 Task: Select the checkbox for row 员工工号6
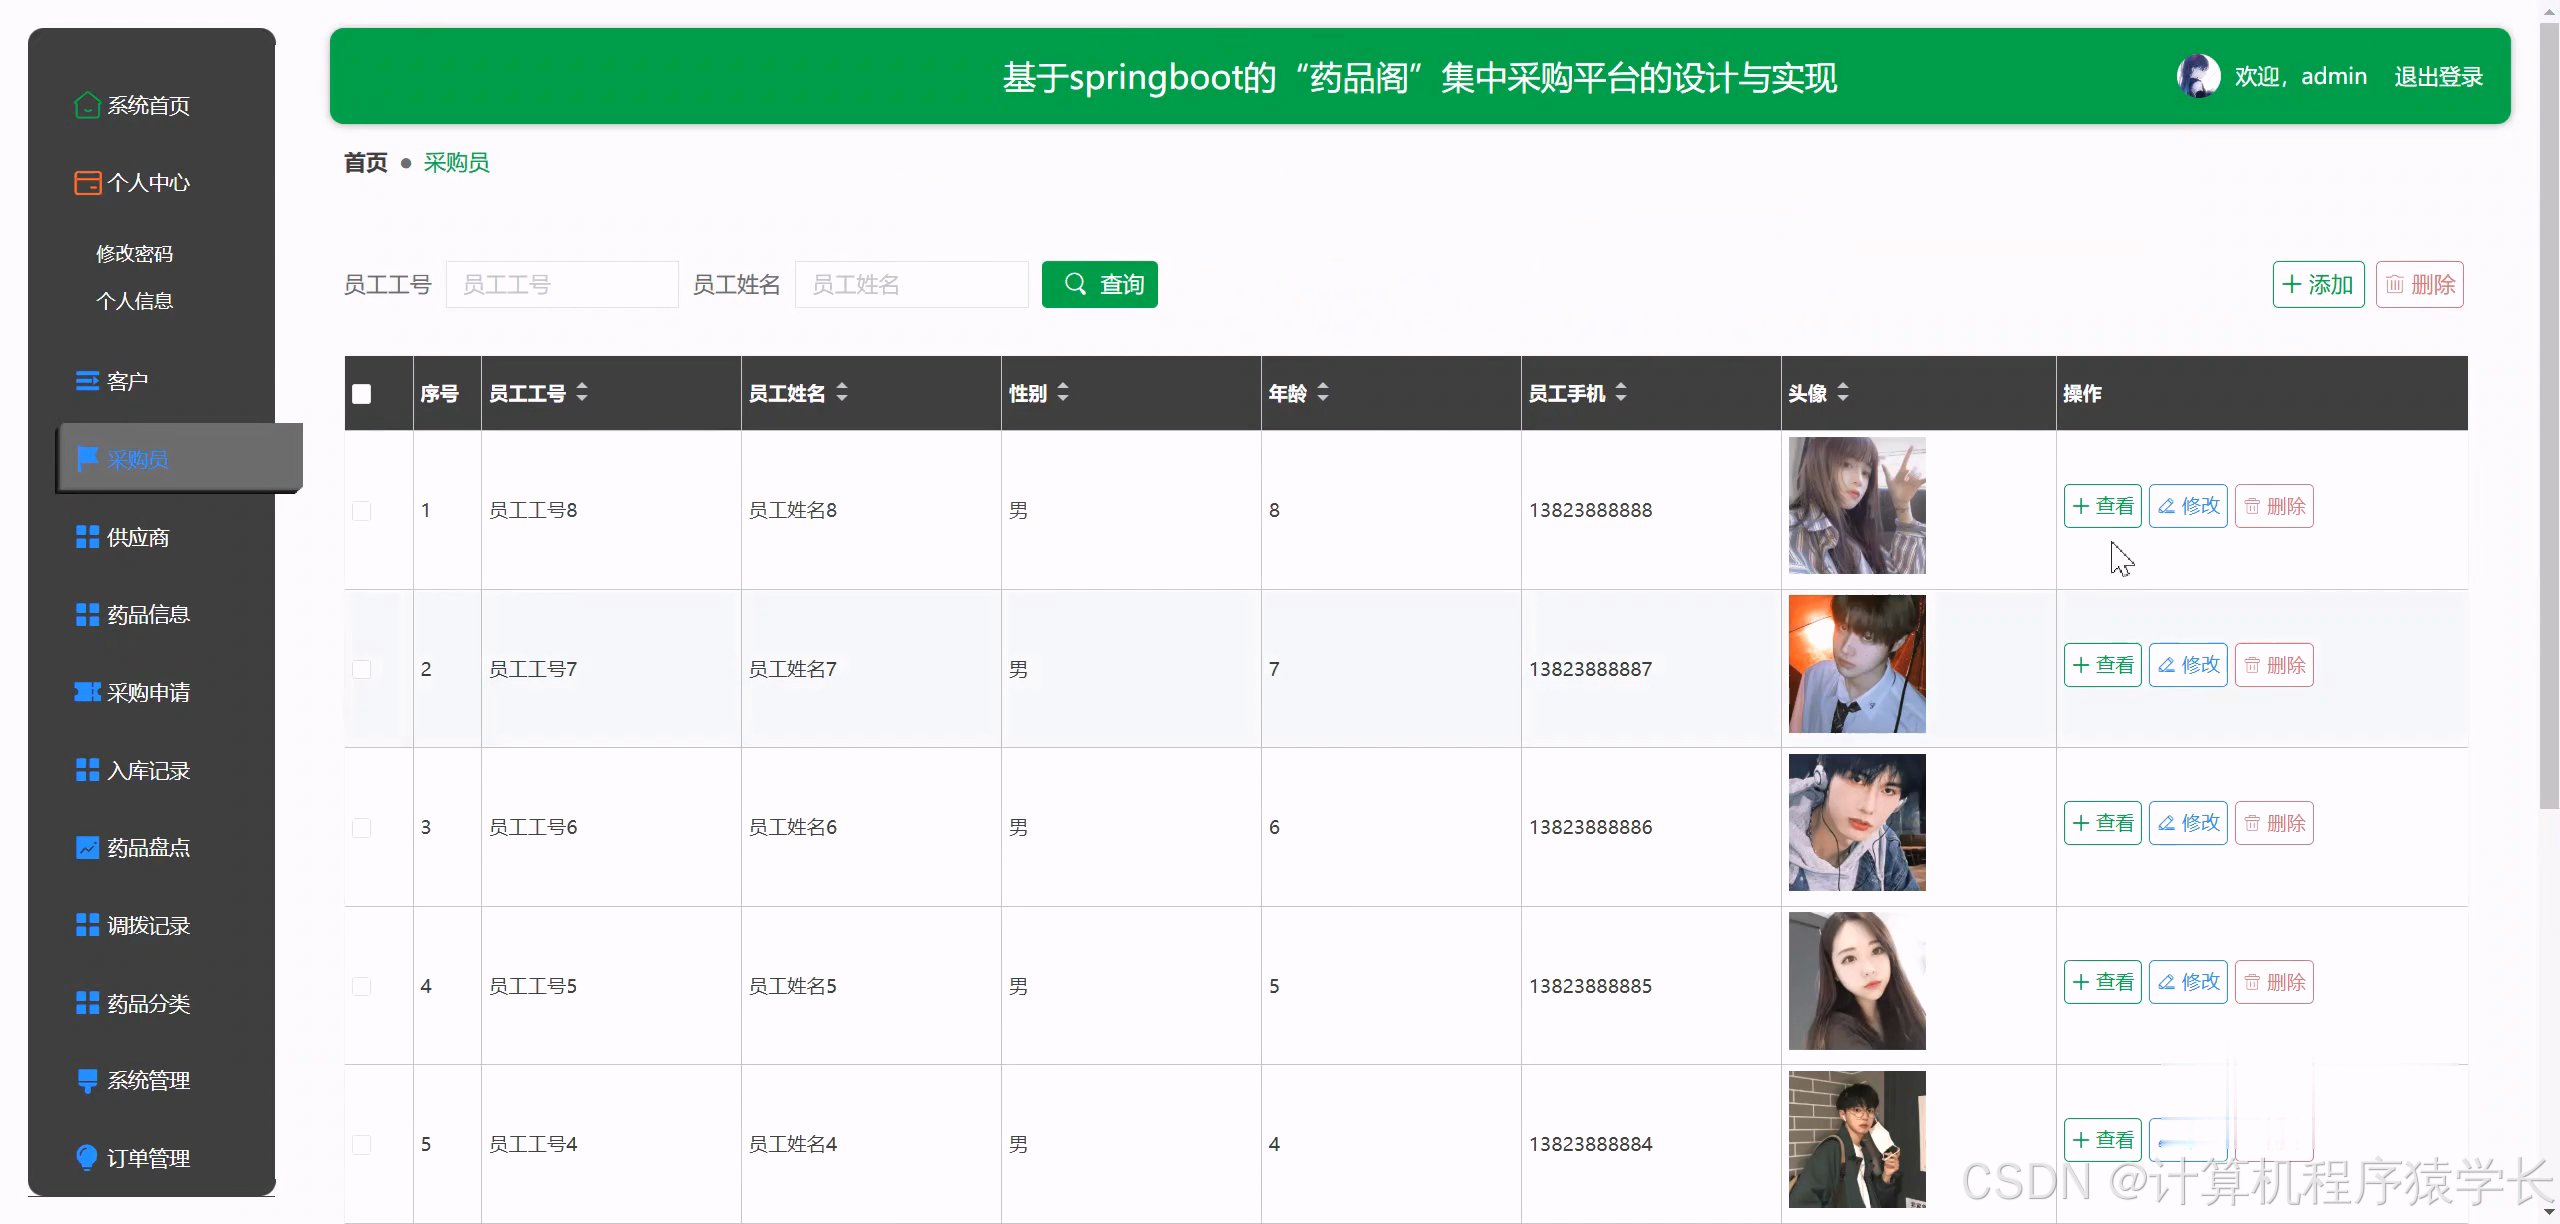point(362,828)
